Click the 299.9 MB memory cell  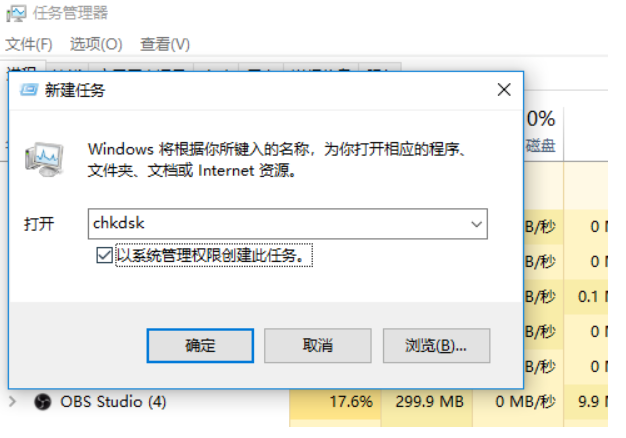[x=427, y=402]
